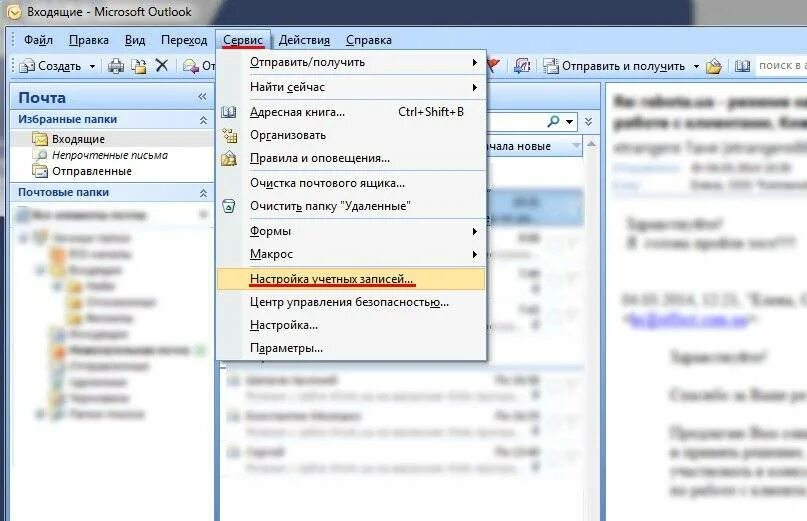Screen dimensions: 807x521
Task: Open the Вид menu
Action: click(135, 40)
